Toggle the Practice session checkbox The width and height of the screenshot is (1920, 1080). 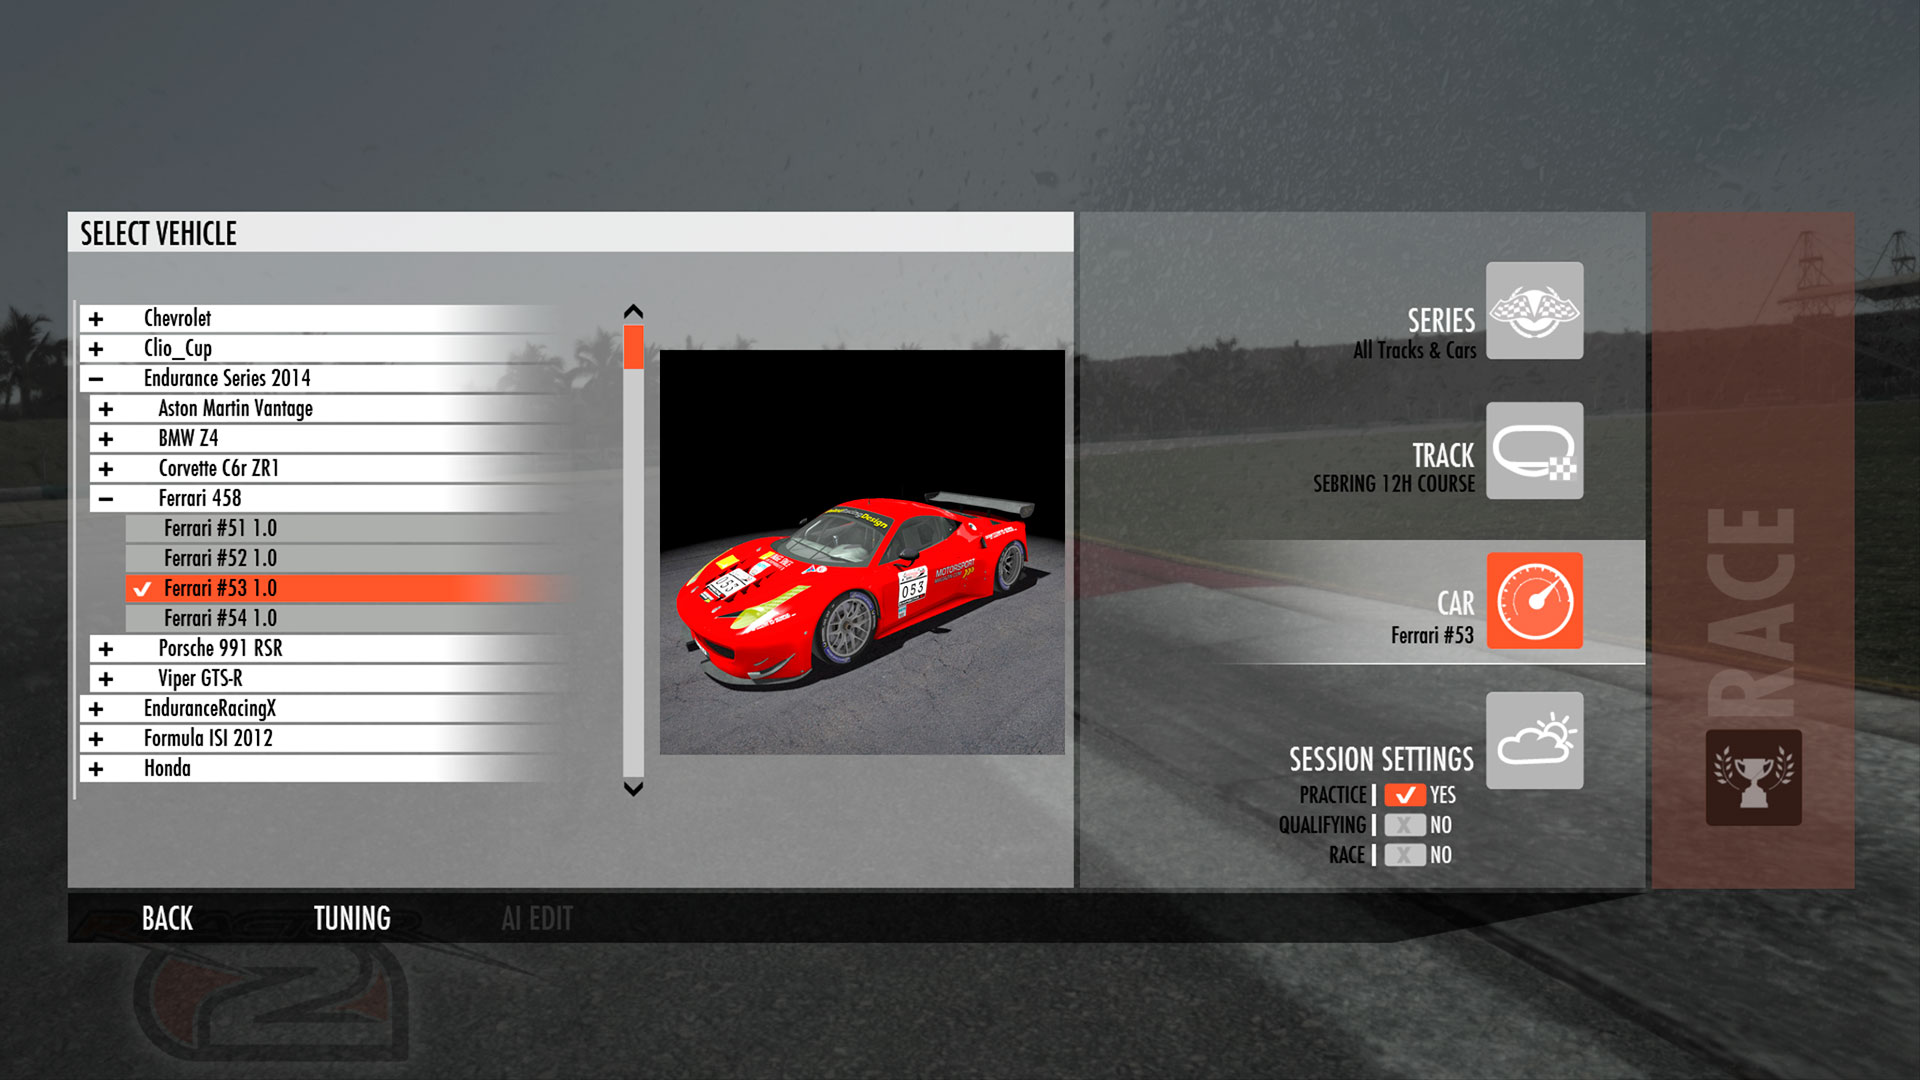[x=1405, y=795]
